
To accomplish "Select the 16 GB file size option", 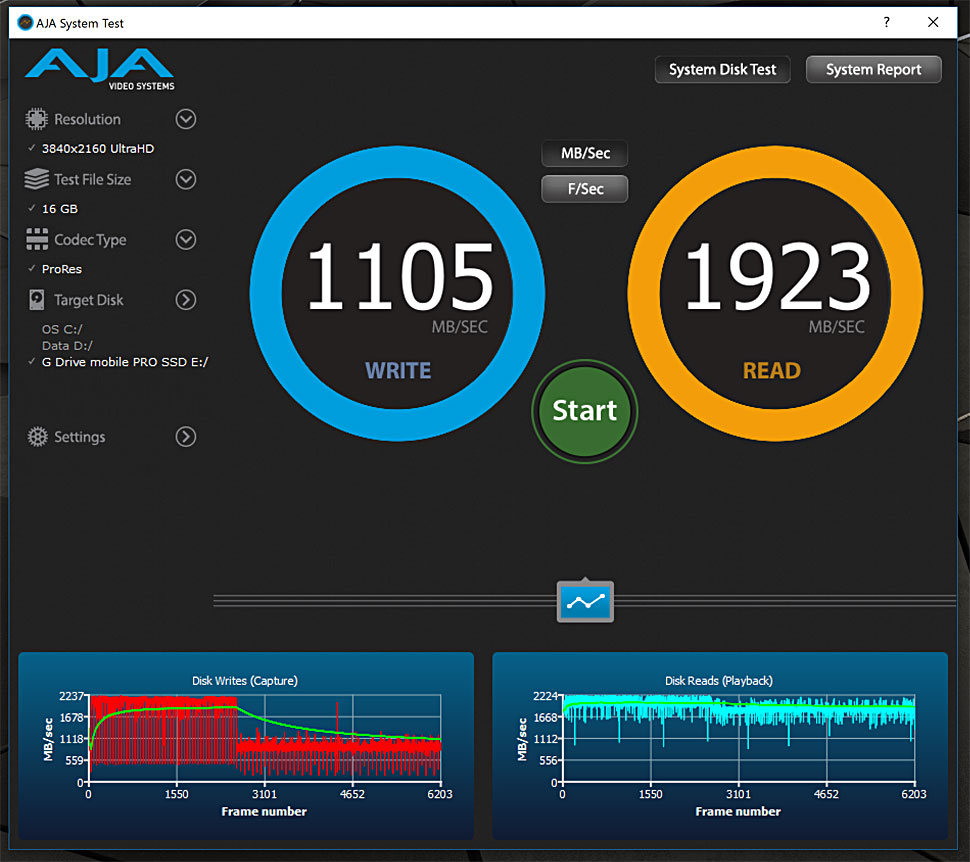I will tap(60, 209).
